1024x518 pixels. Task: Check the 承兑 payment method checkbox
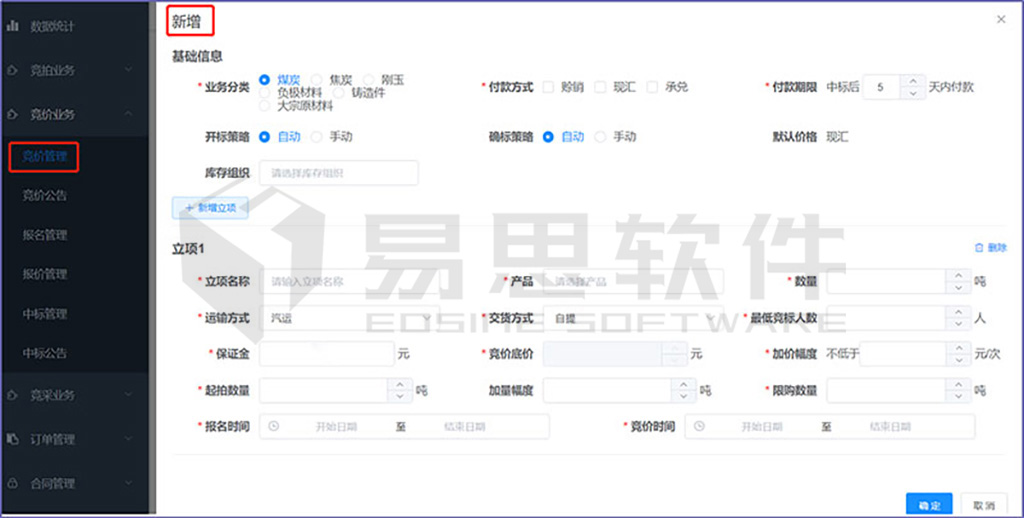(x=652, y=87)
